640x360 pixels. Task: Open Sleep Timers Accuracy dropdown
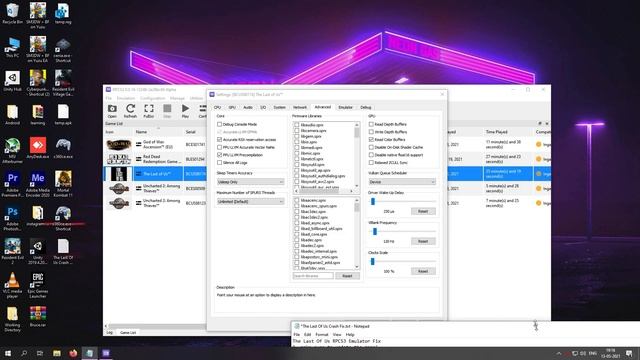[x=250, y=182]
